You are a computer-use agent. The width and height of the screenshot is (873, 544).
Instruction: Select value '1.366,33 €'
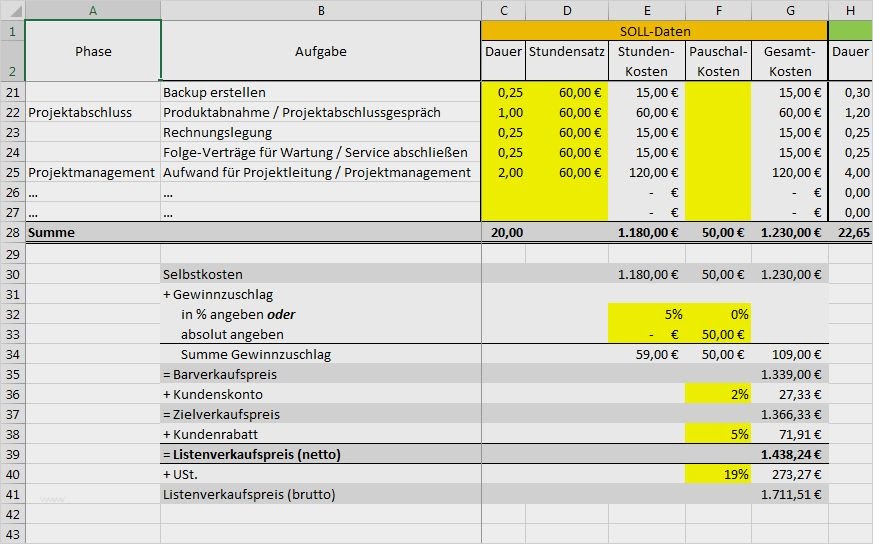click(789, 414)
